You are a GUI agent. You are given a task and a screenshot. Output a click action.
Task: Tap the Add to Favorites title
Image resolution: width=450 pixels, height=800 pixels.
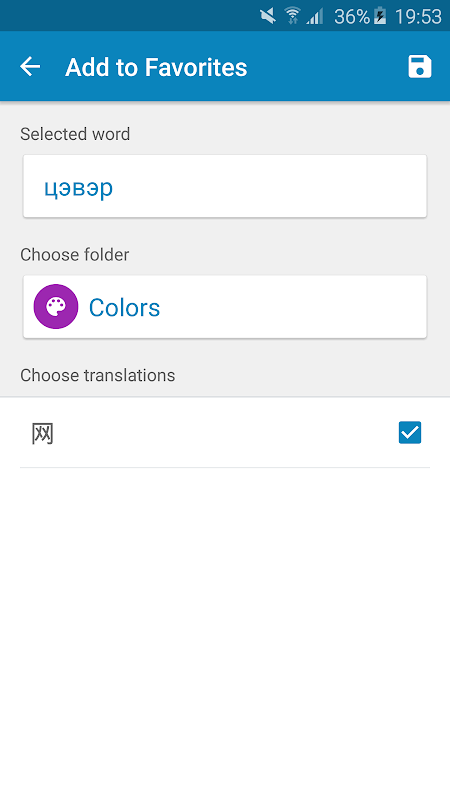[x=156, y=67]
